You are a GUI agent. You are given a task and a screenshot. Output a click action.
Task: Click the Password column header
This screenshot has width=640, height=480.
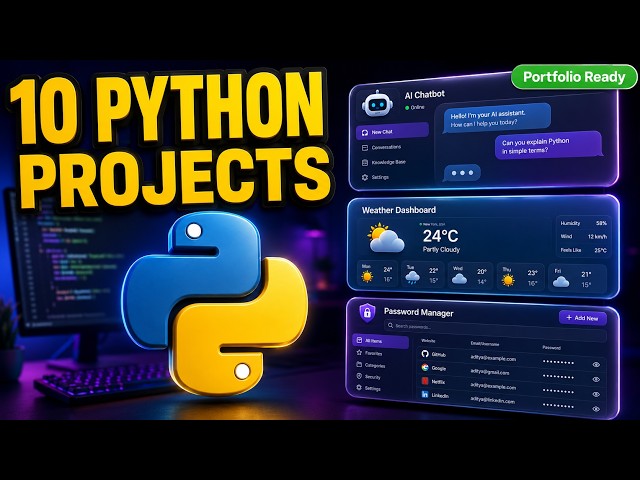[x=551, y=347]
